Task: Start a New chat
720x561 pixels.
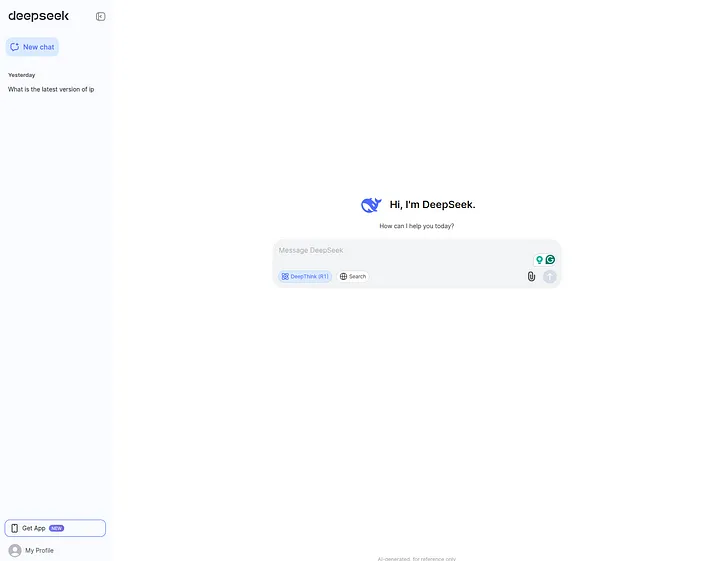Action: click(x=32, y=47)
